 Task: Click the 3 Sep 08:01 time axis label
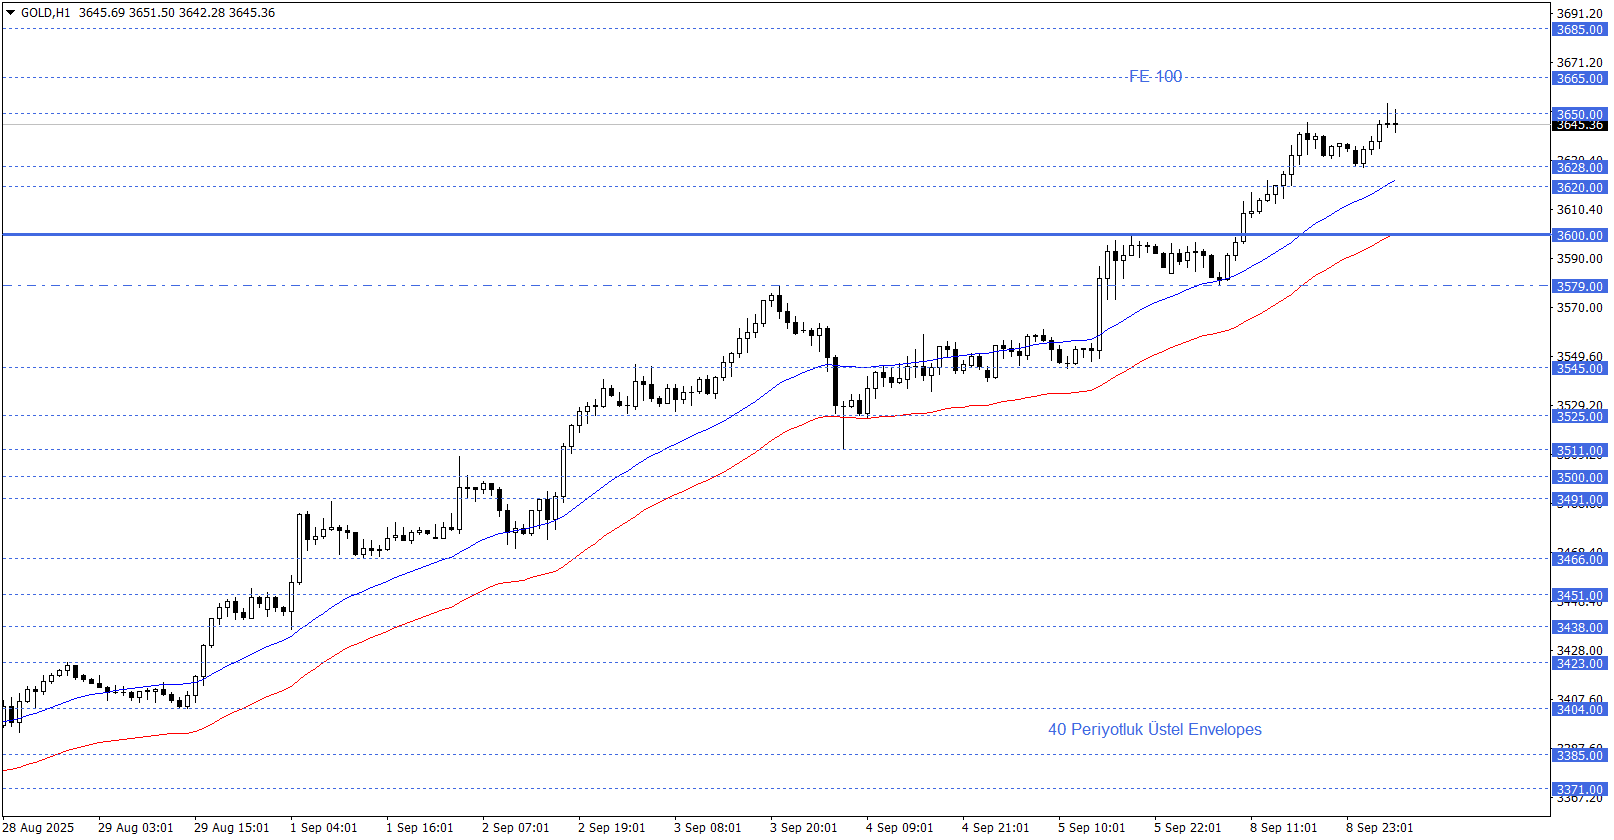707,827
